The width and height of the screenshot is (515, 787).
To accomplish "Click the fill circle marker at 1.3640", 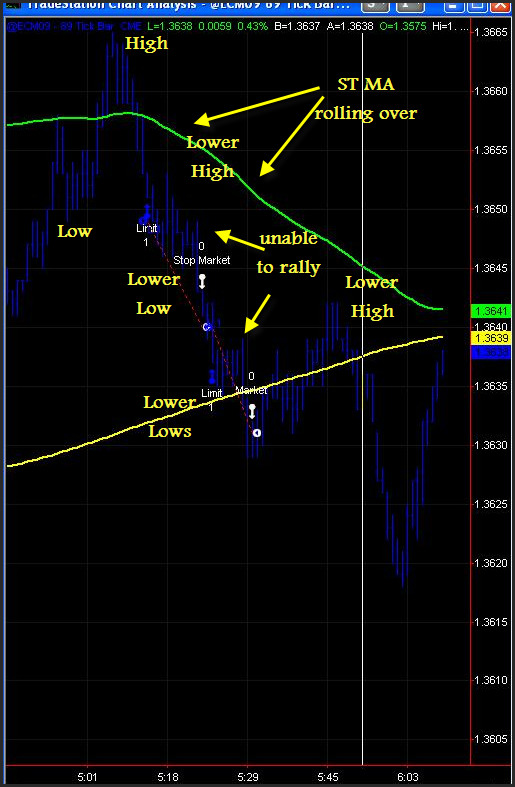I will tap(207, 327).
